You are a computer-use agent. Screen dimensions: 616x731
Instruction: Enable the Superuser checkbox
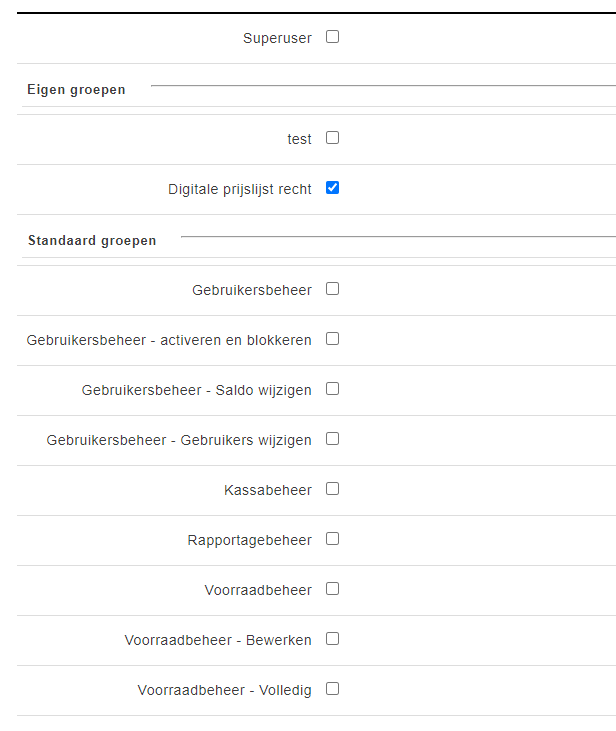[x=333, y=37]
